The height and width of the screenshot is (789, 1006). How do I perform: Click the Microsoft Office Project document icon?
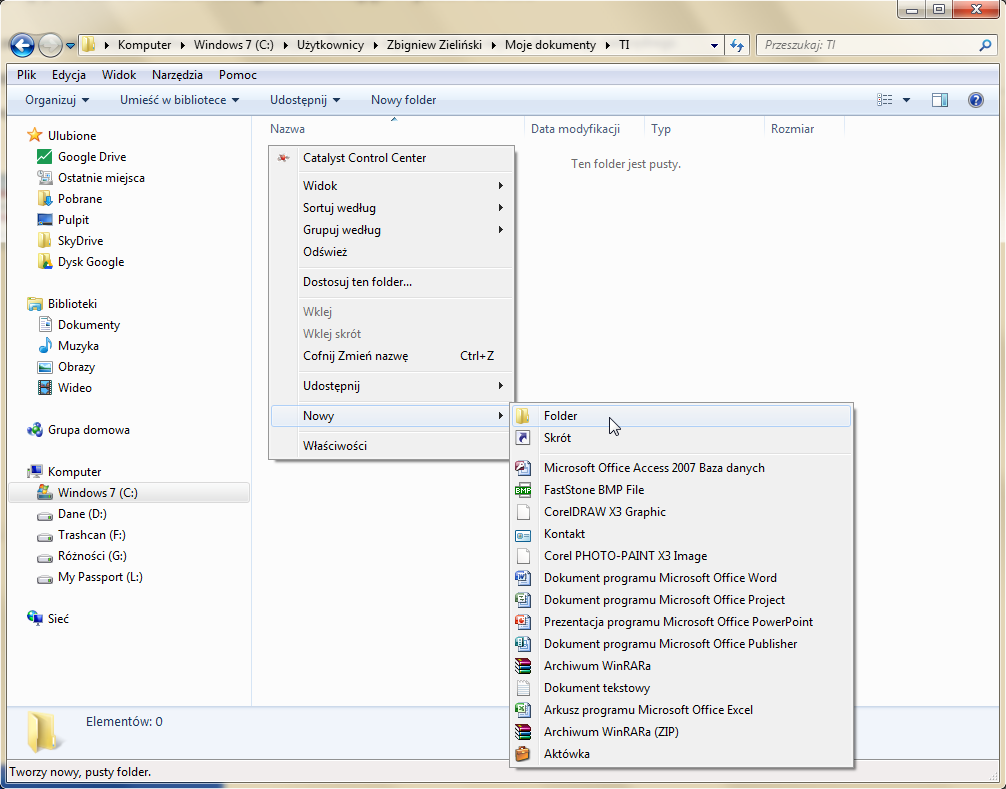523,600
